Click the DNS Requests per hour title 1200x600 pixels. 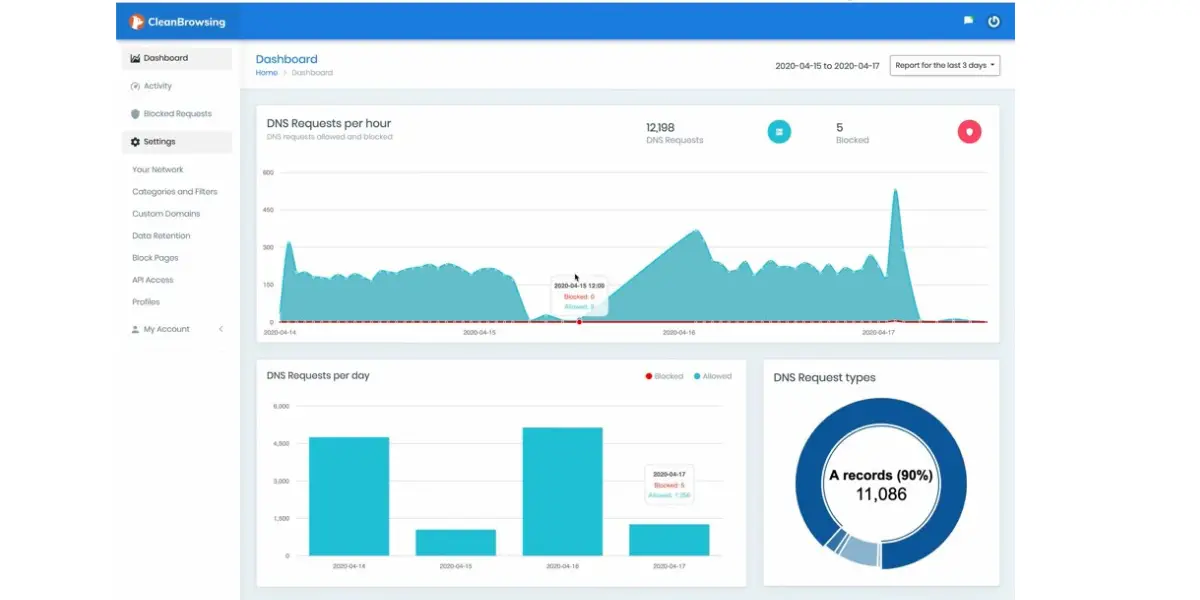click(329, 124)
